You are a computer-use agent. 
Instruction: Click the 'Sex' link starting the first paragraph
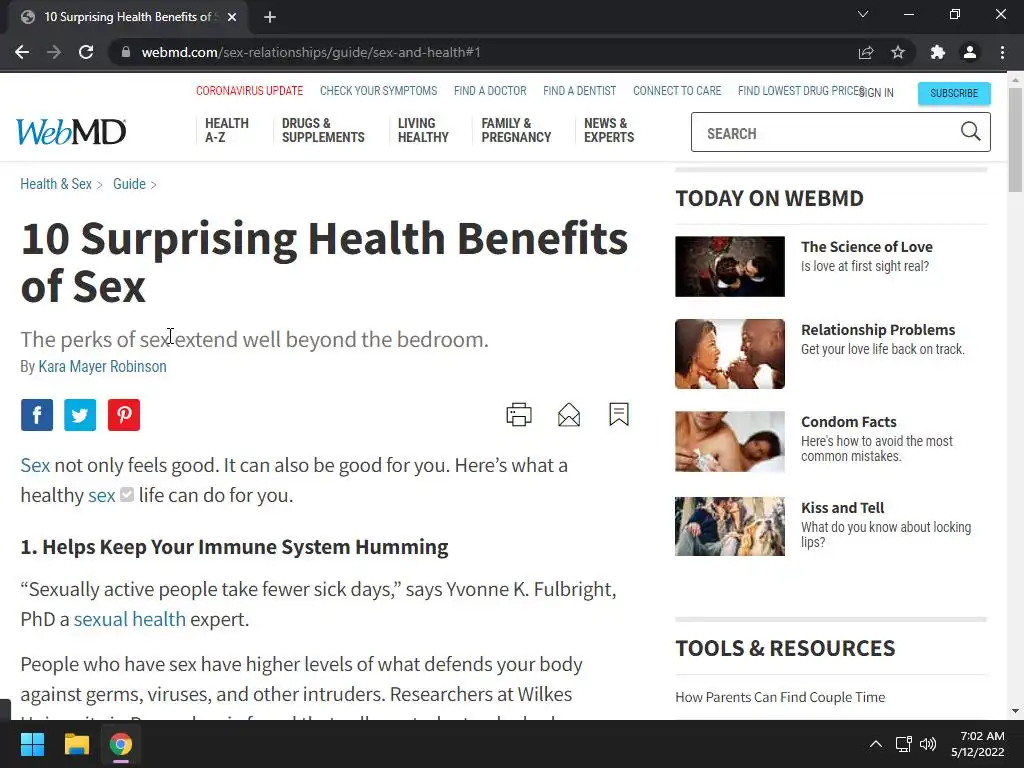point(35,465)
